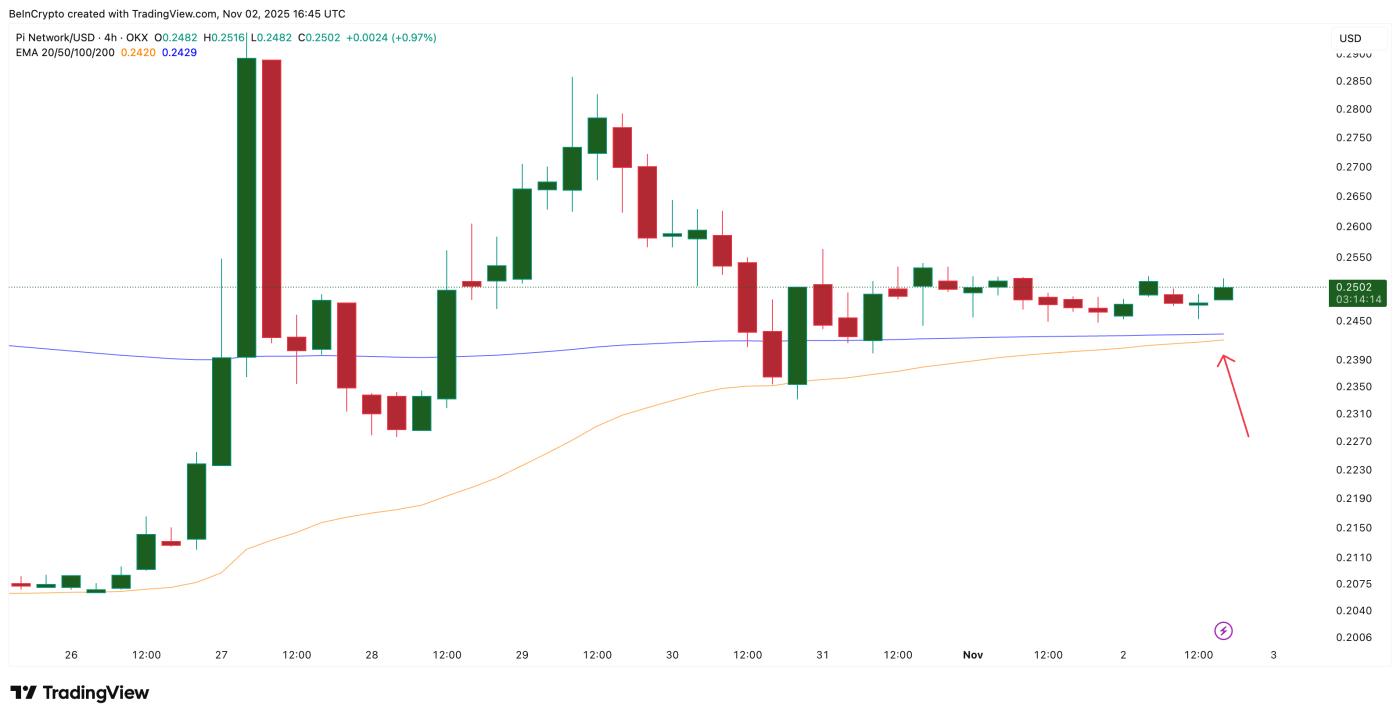Click the TradingView logo

point(79,693)
